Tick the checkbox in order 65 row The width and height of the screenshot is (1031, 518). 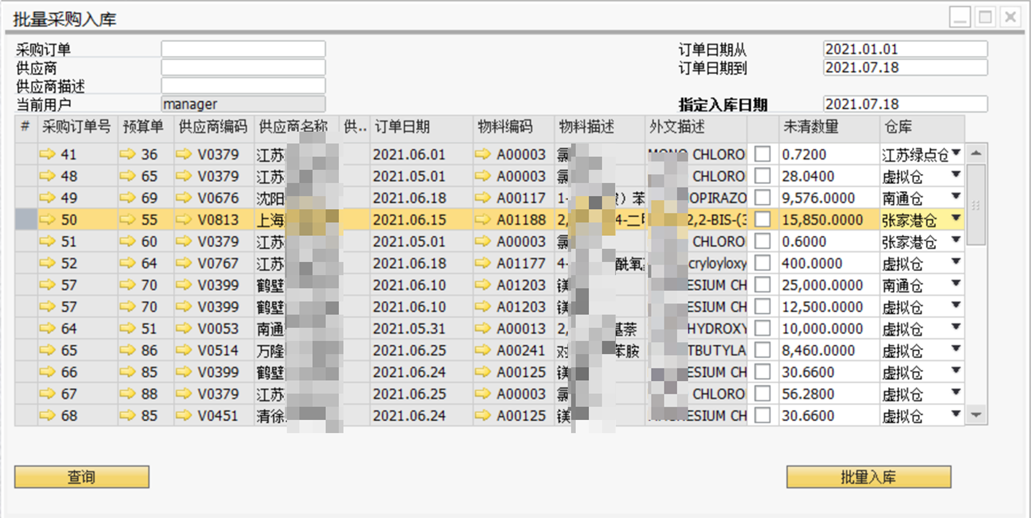pos(763,350)
